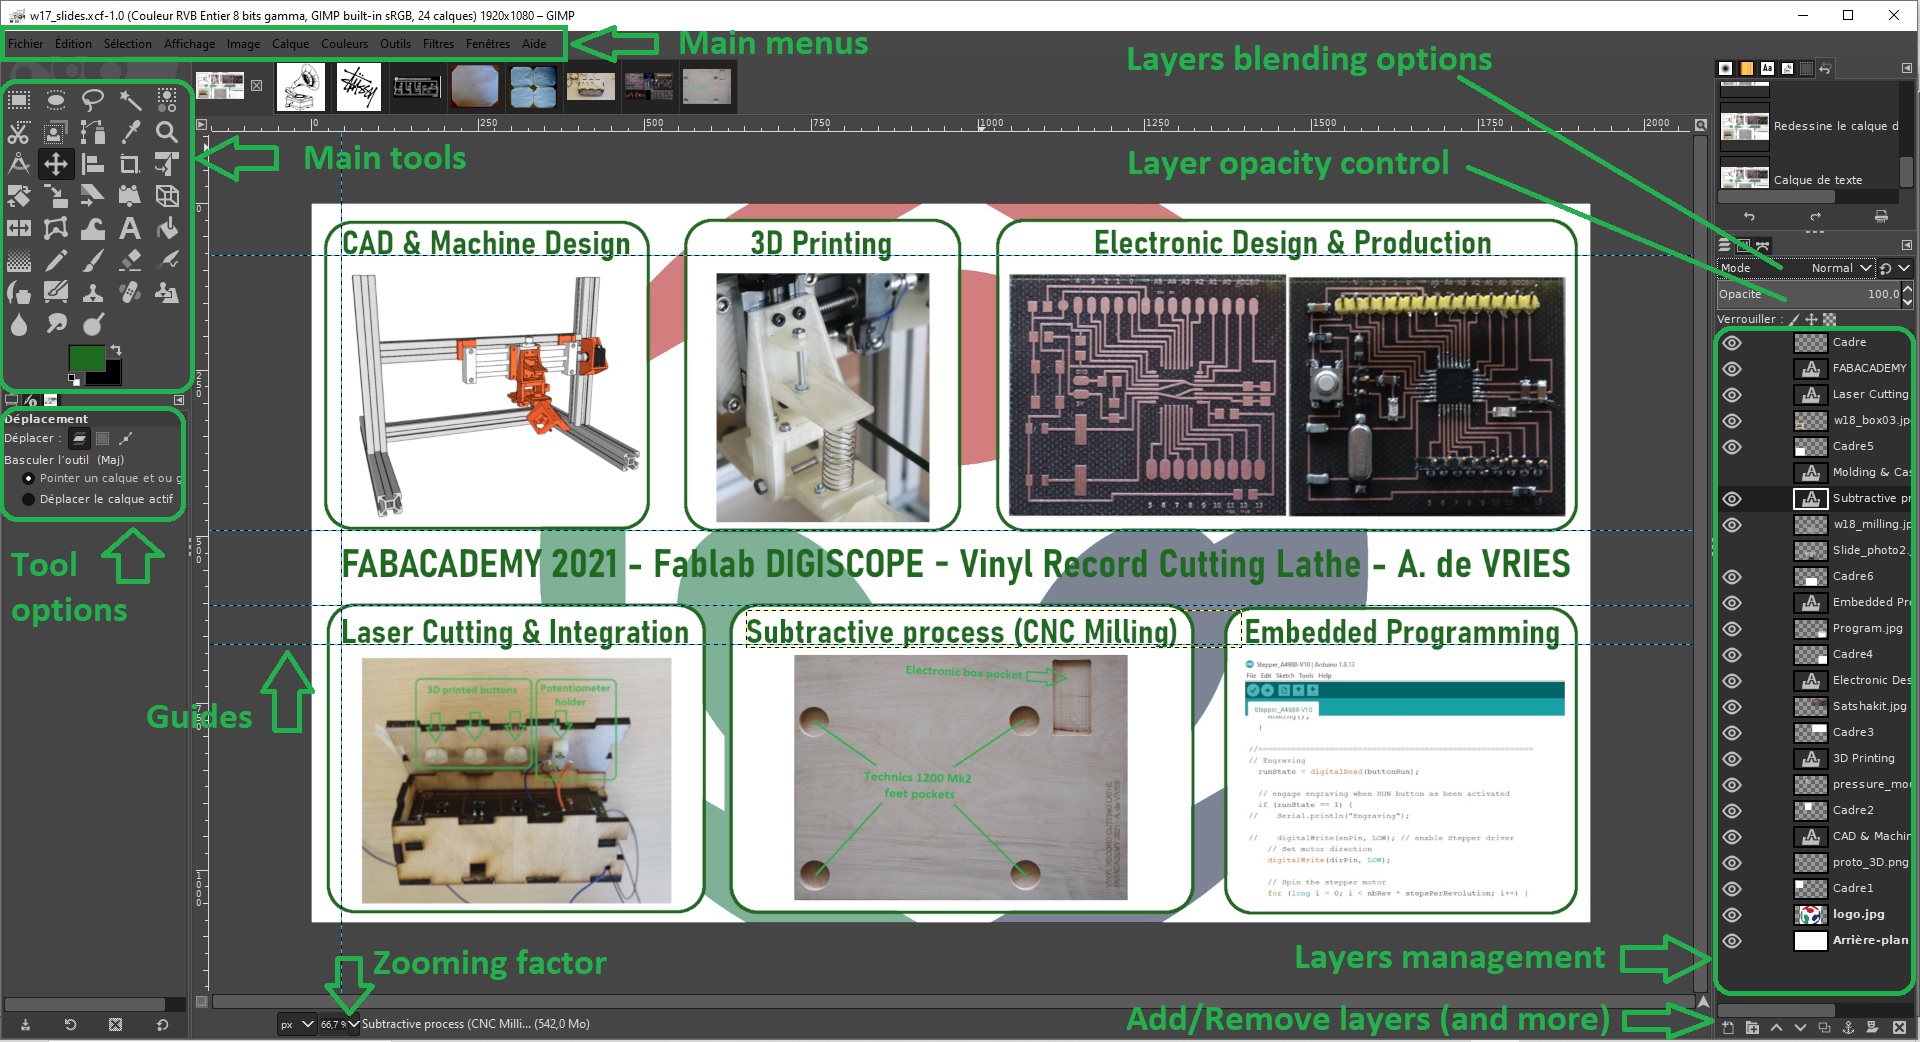This screenshot has height=1042, width=1920.
Task: Select the Zoom magnifier tool
Action: pos(167,132)
